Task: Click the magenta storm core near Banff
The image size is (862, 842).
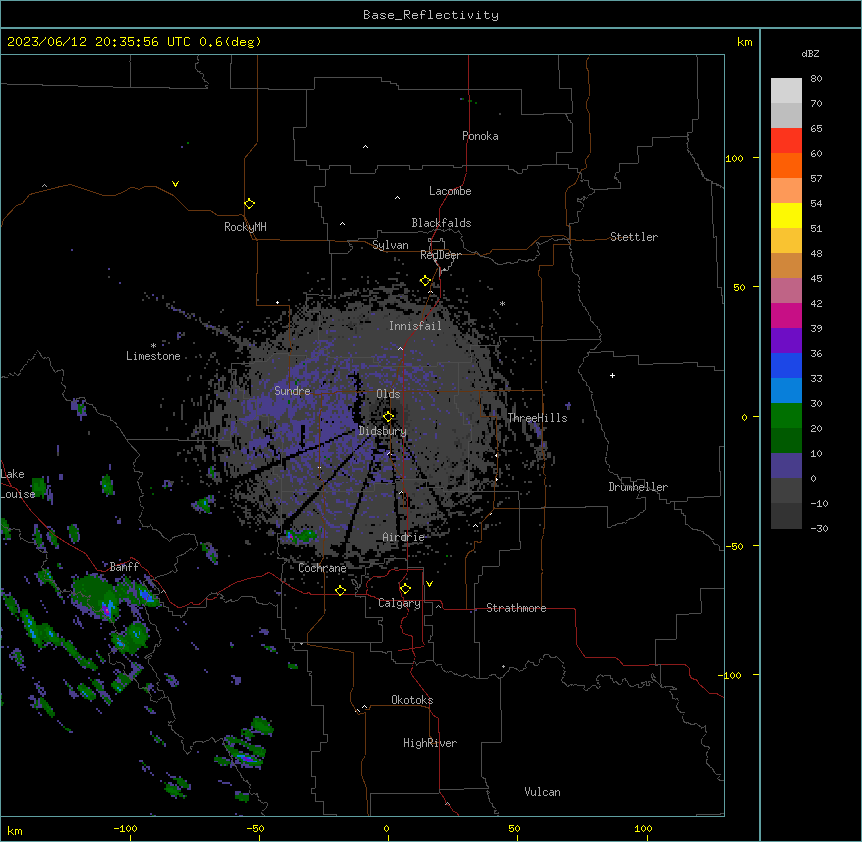Action: click(x=106, y=609)
